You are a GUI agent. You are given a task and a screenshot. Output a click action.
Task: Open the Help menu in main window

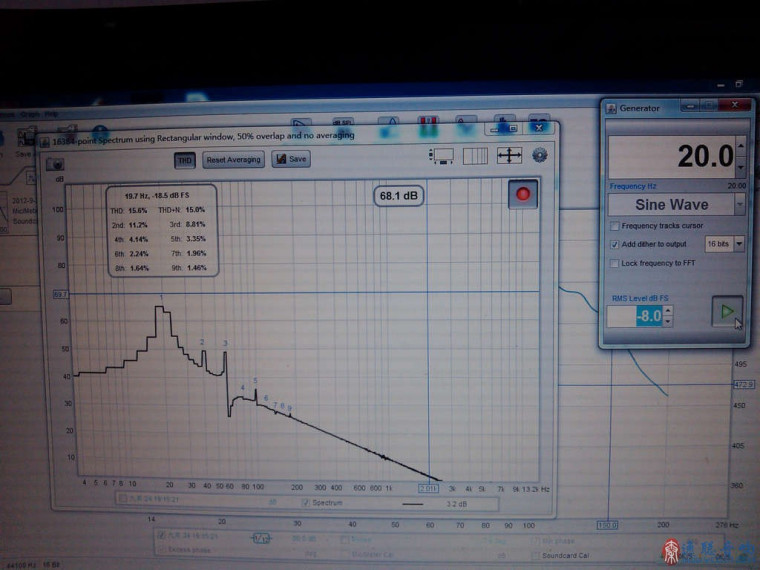pyautogui.click(x=51, y=114)
